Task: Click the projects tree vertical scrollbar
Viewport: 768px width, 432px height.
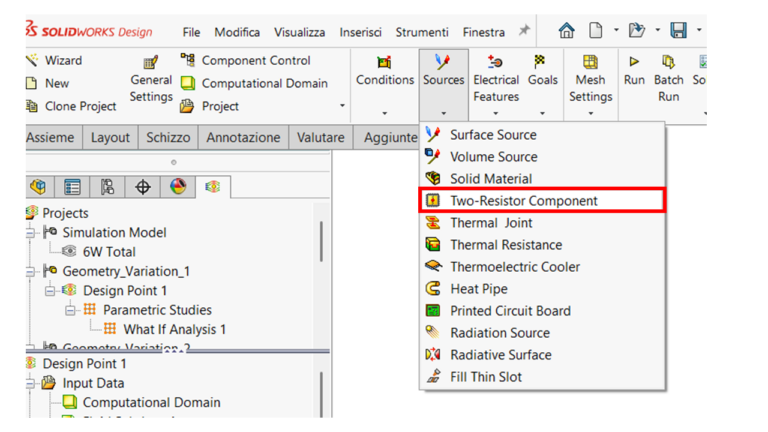Action: pos(321,241)
